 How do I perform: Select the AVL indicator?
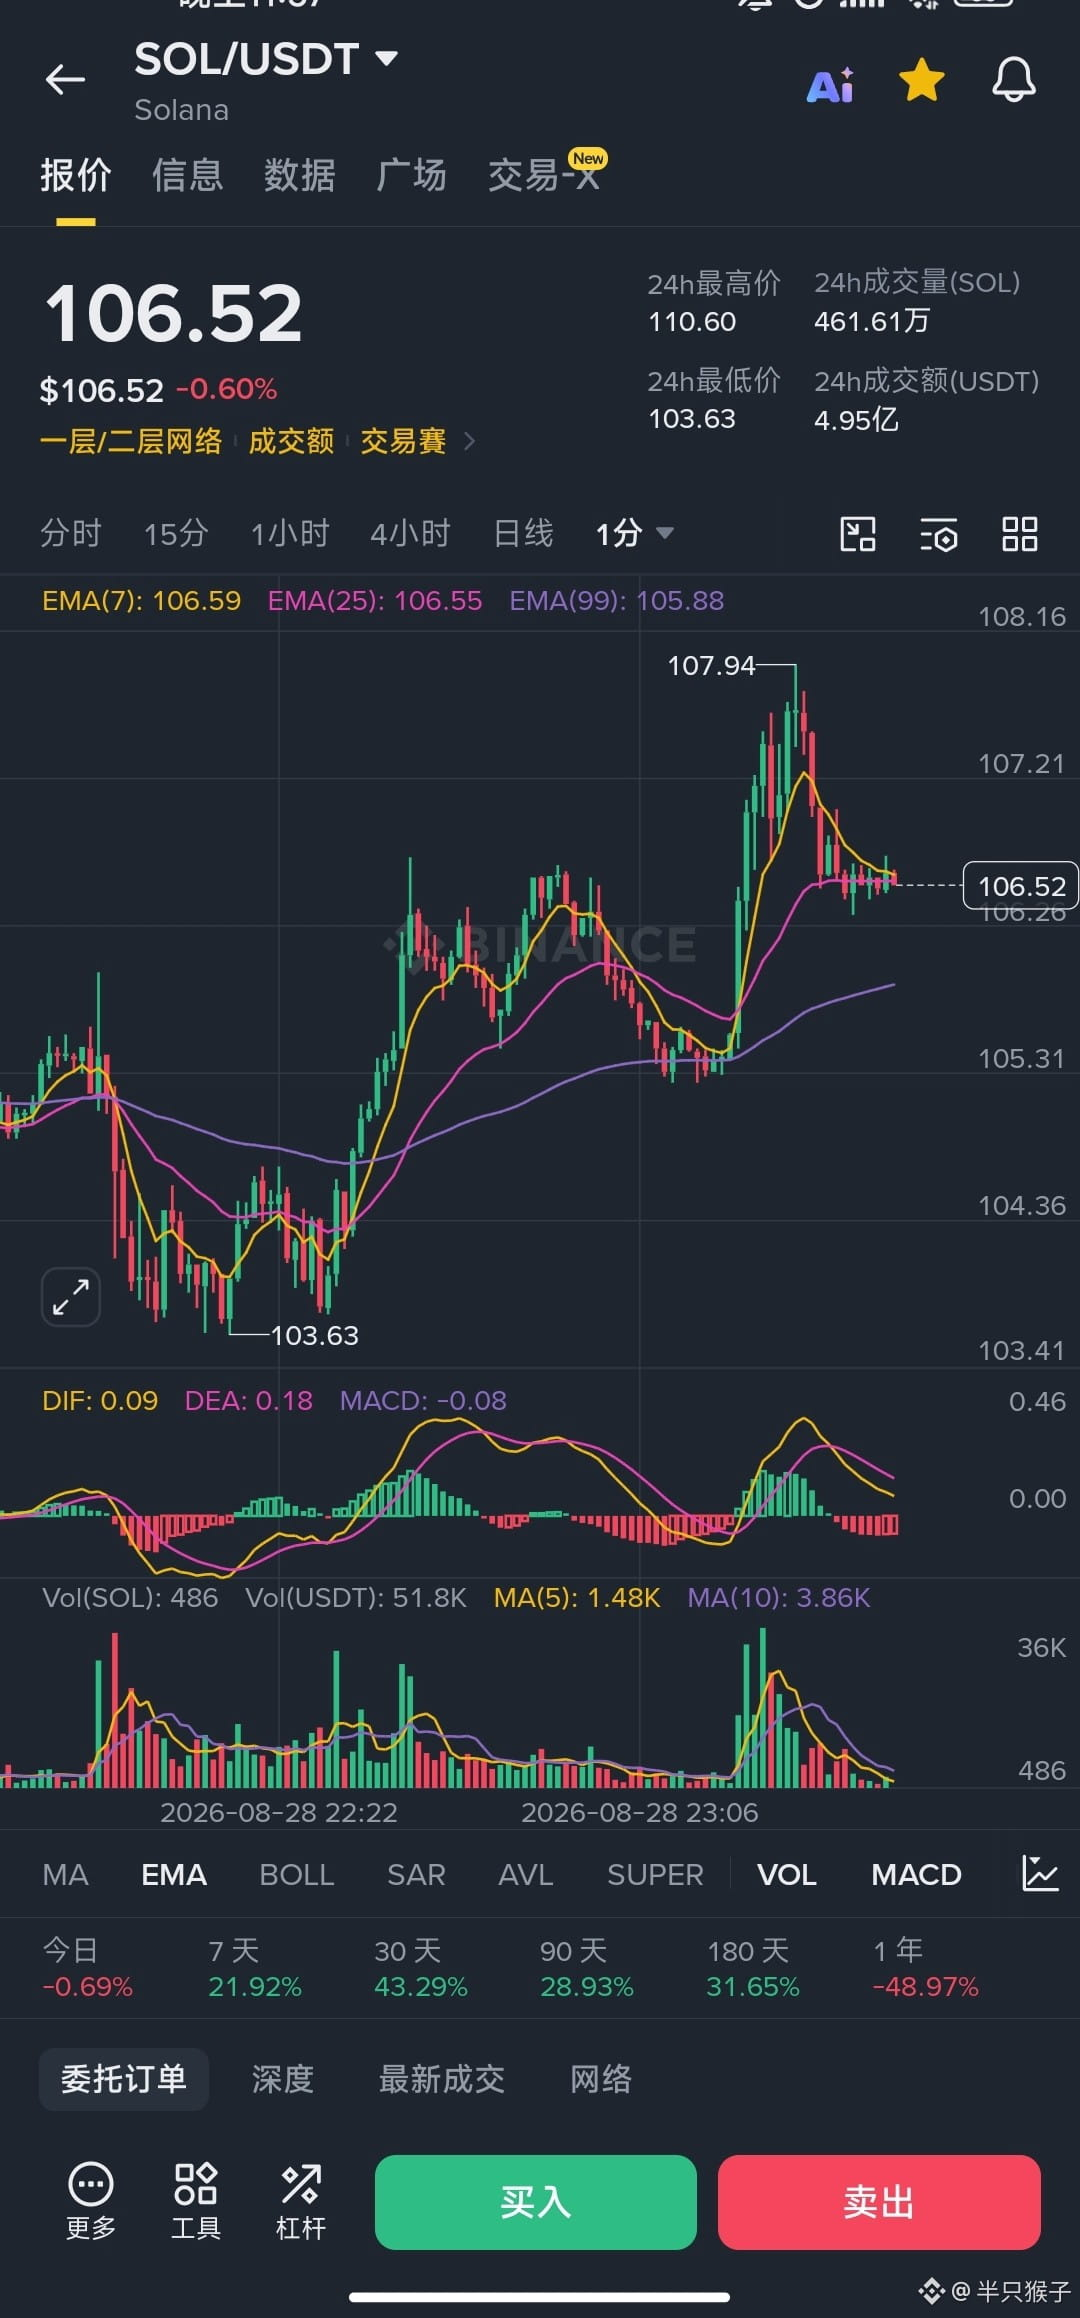(526, 1874)
